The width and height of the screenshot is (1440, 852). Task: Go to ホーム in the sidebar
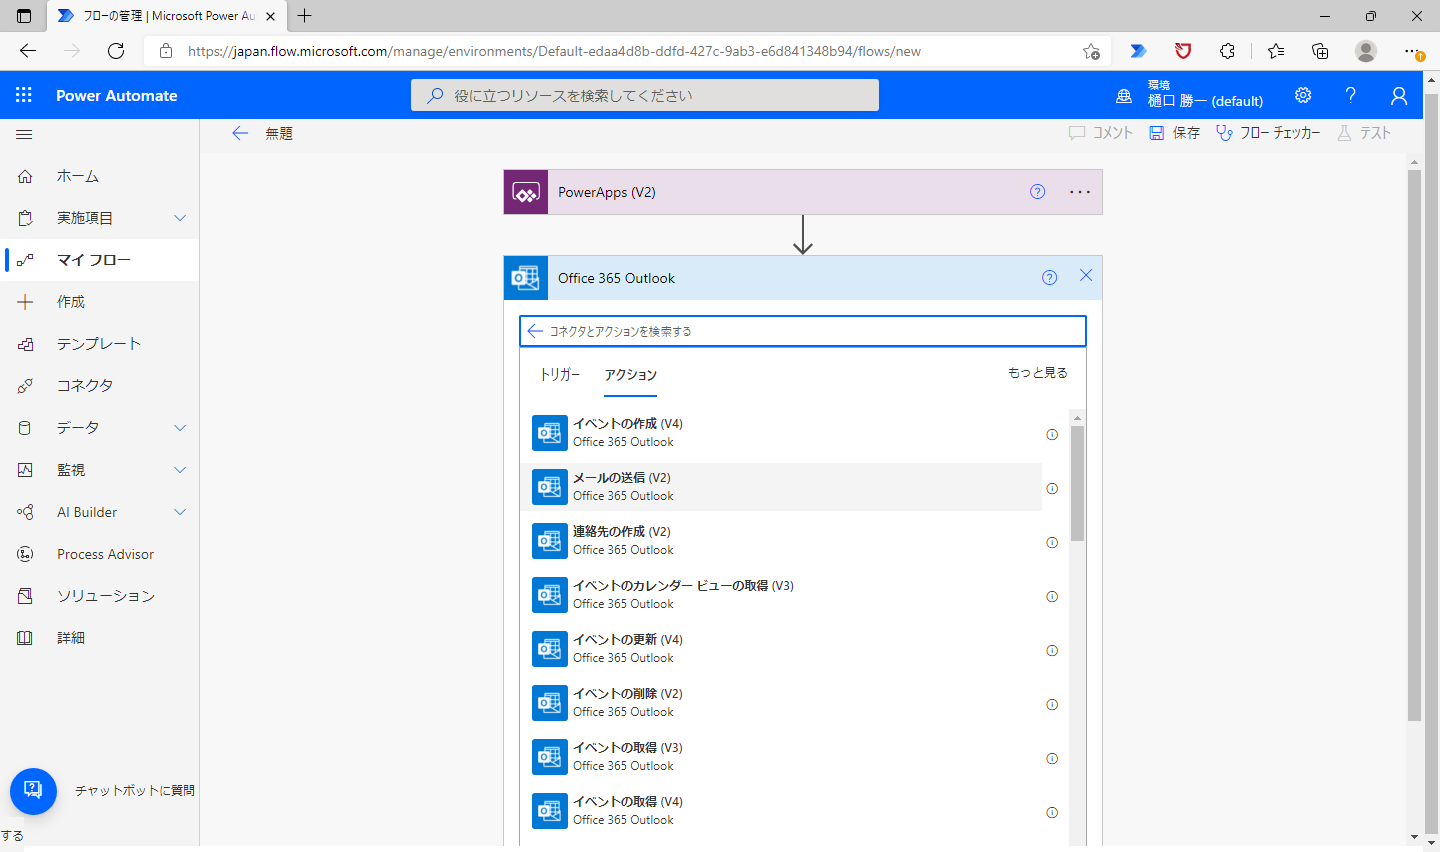pyautogui.click(x=100, y=176)
